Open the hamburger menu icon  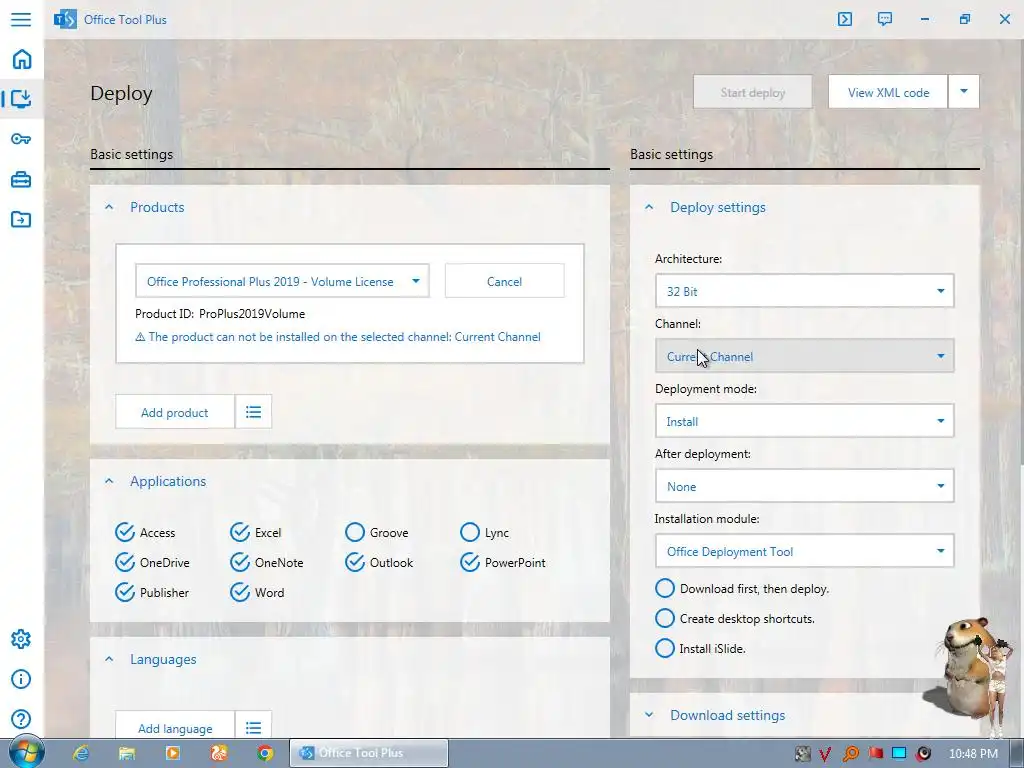21,19
